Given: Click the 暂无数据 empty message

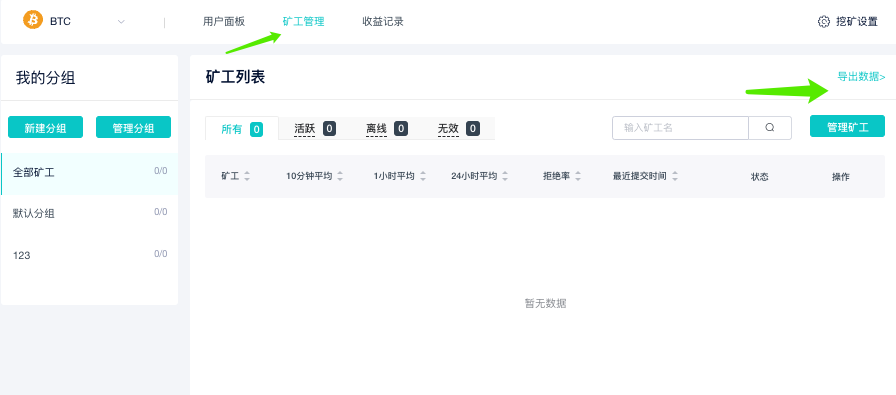Looking at the screenshot, I should coord(546,304).
